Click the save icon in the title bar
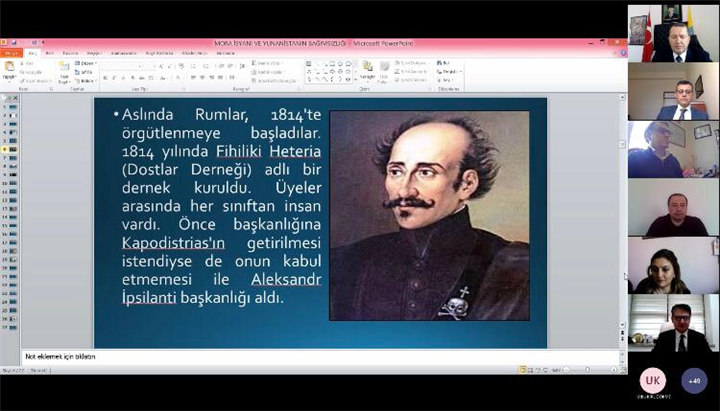 (14, 42)
